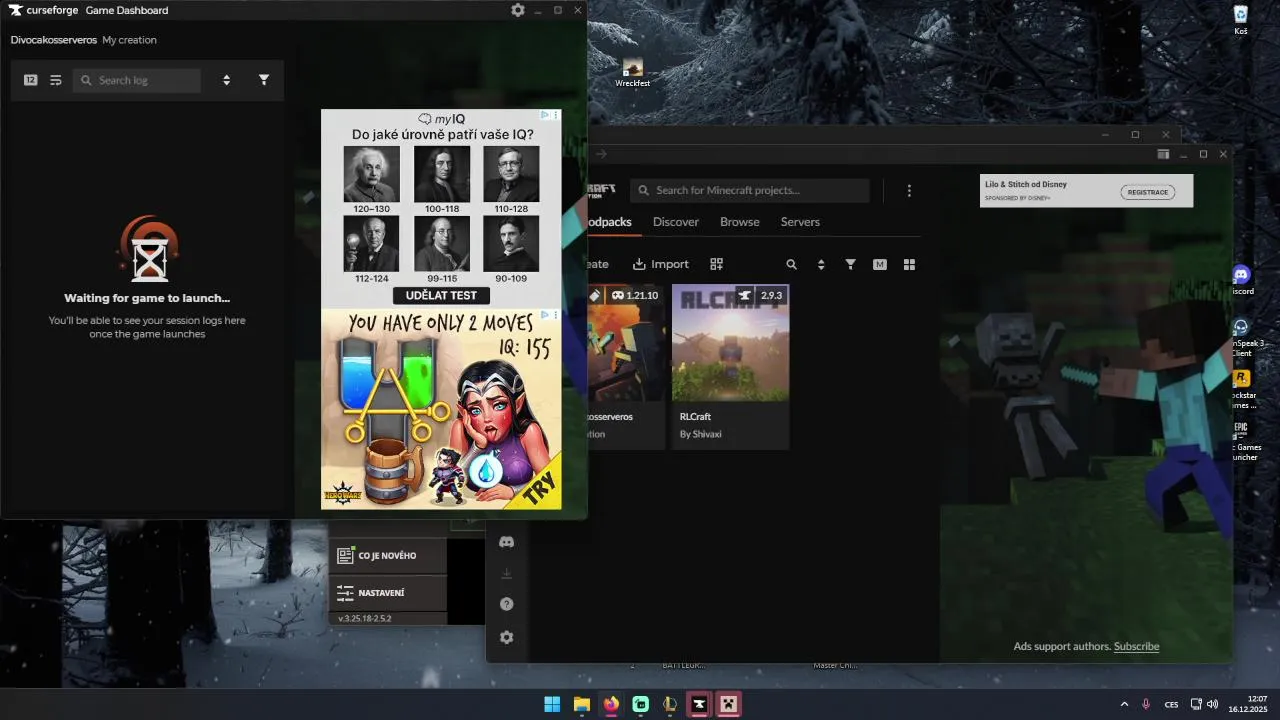Click the microphone icon in system tray

(1146, 704)
